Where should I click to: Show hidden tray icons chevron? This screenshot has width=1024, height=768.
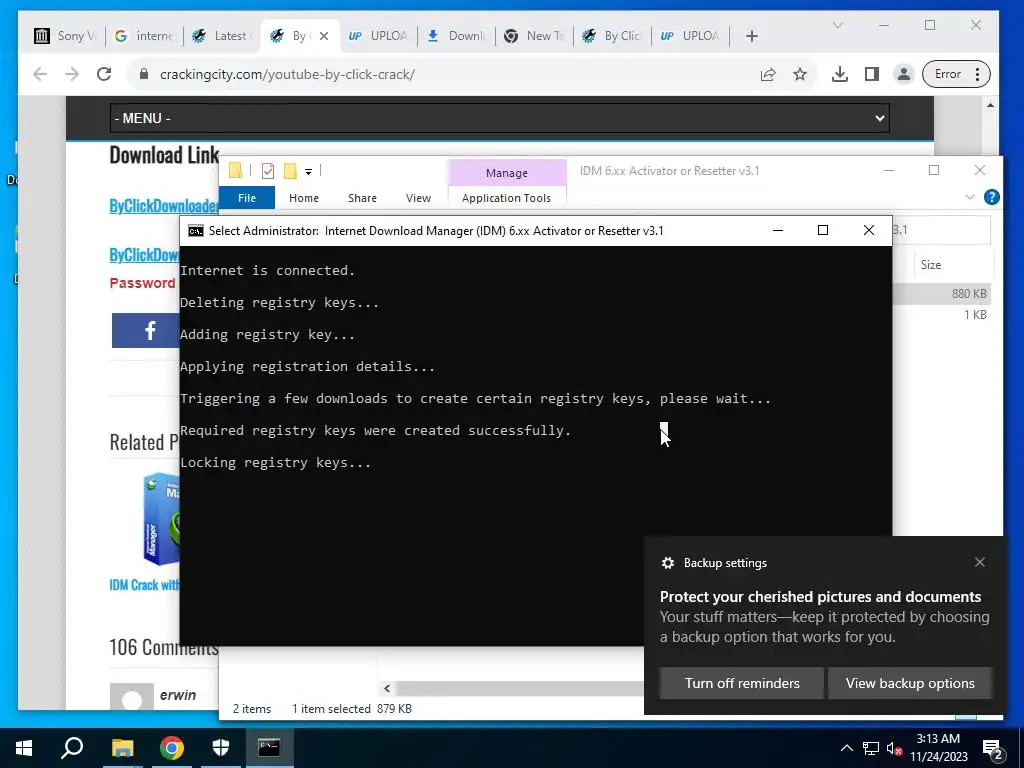click(x=846, y=748)
